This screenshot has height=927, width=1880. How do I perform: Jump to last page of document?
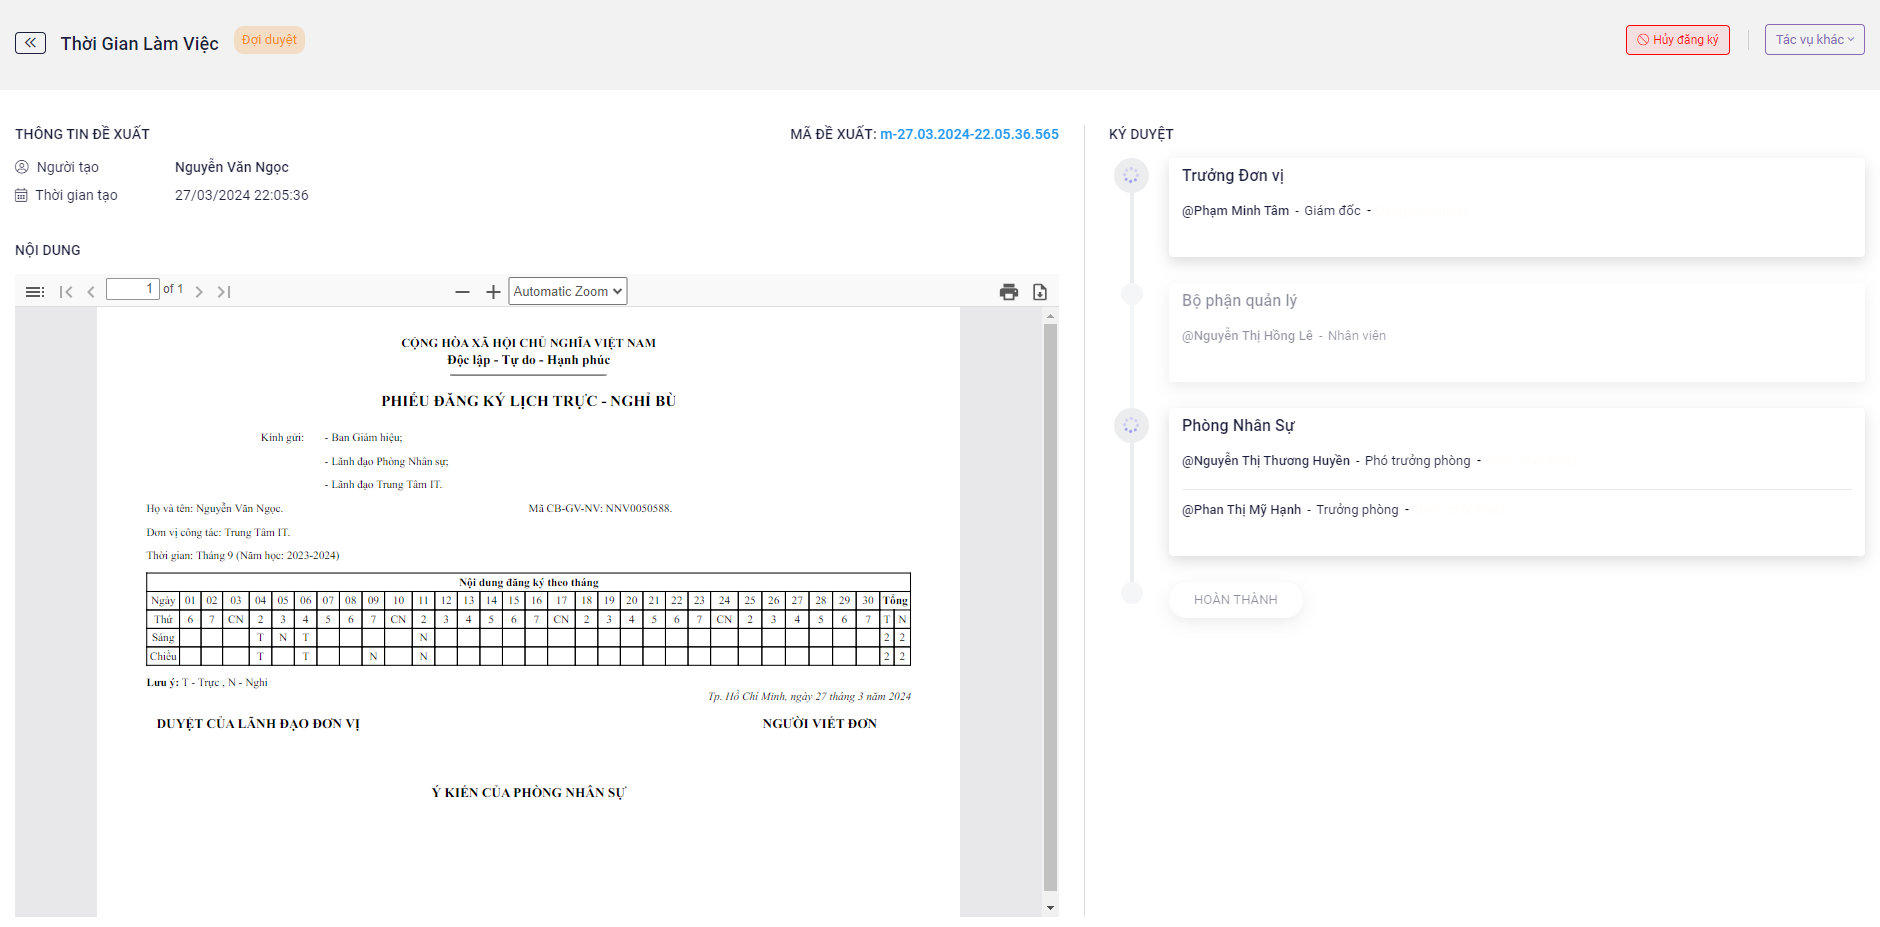[x=224, y=292]
